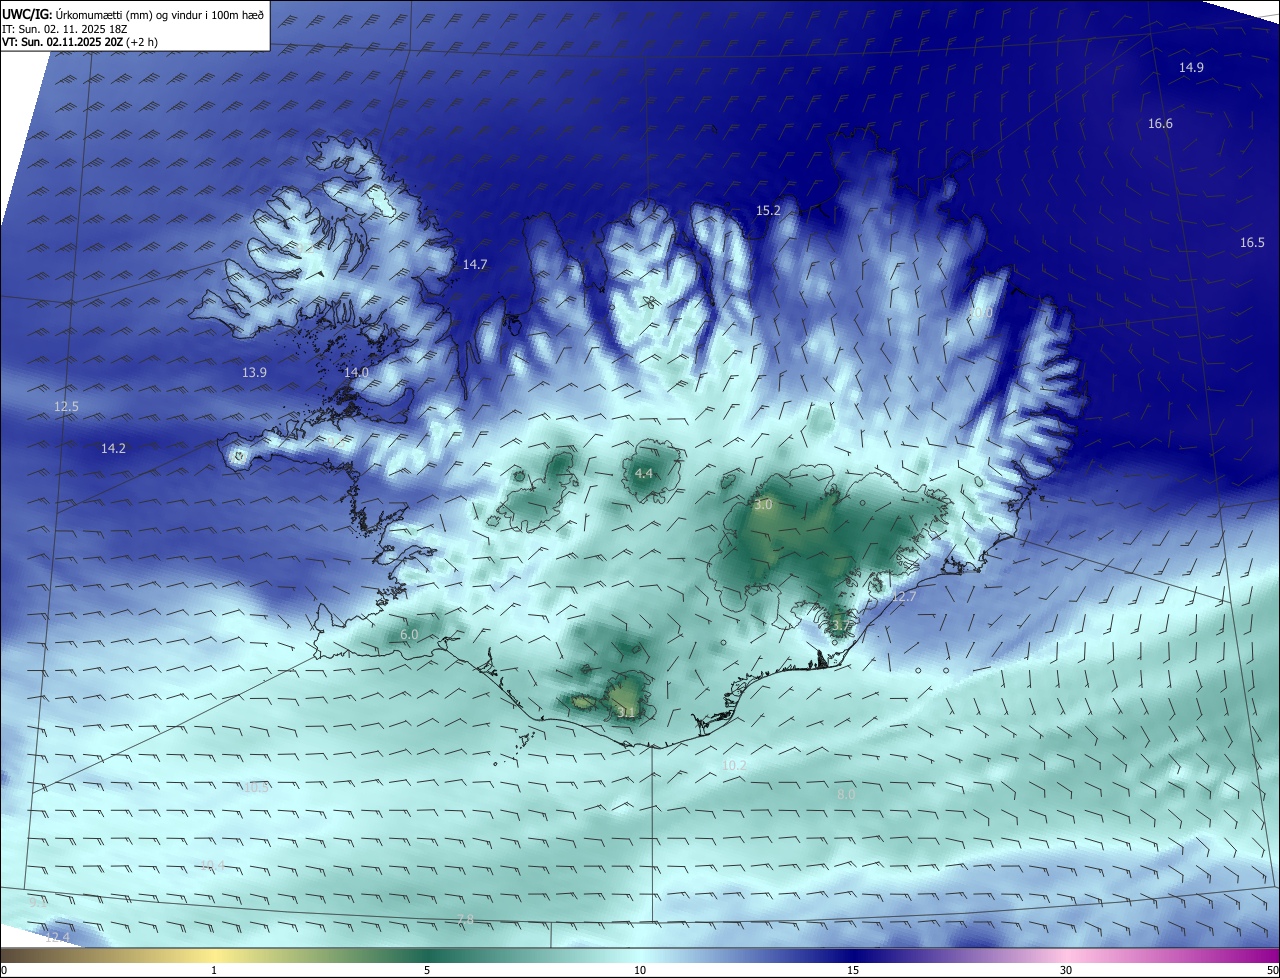Viewport: 1280px width, 978px height.
Task: Click the 16.6 value on the map
Action: [x=1160, y=124]
